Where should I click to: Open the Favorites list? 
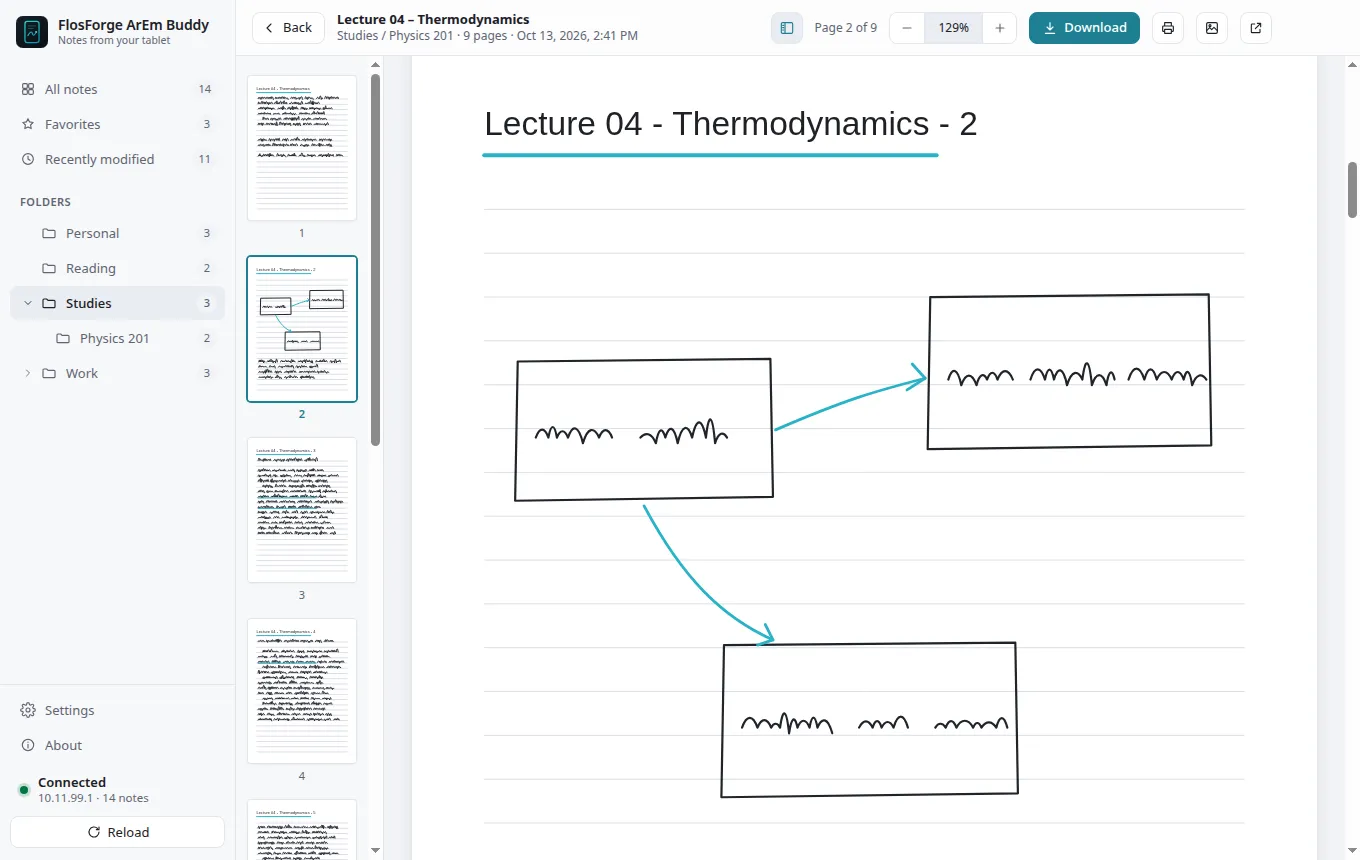coord(117,124)
